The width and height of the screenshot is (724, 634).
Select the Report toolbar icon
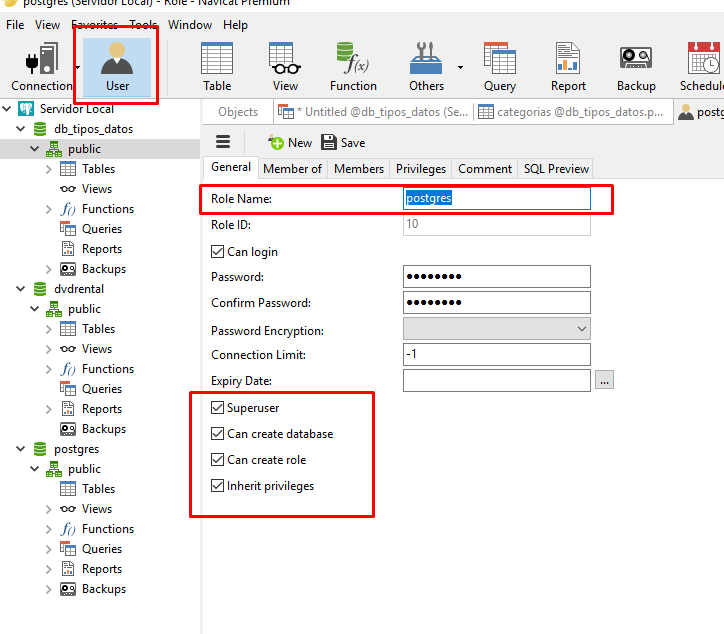568,67
